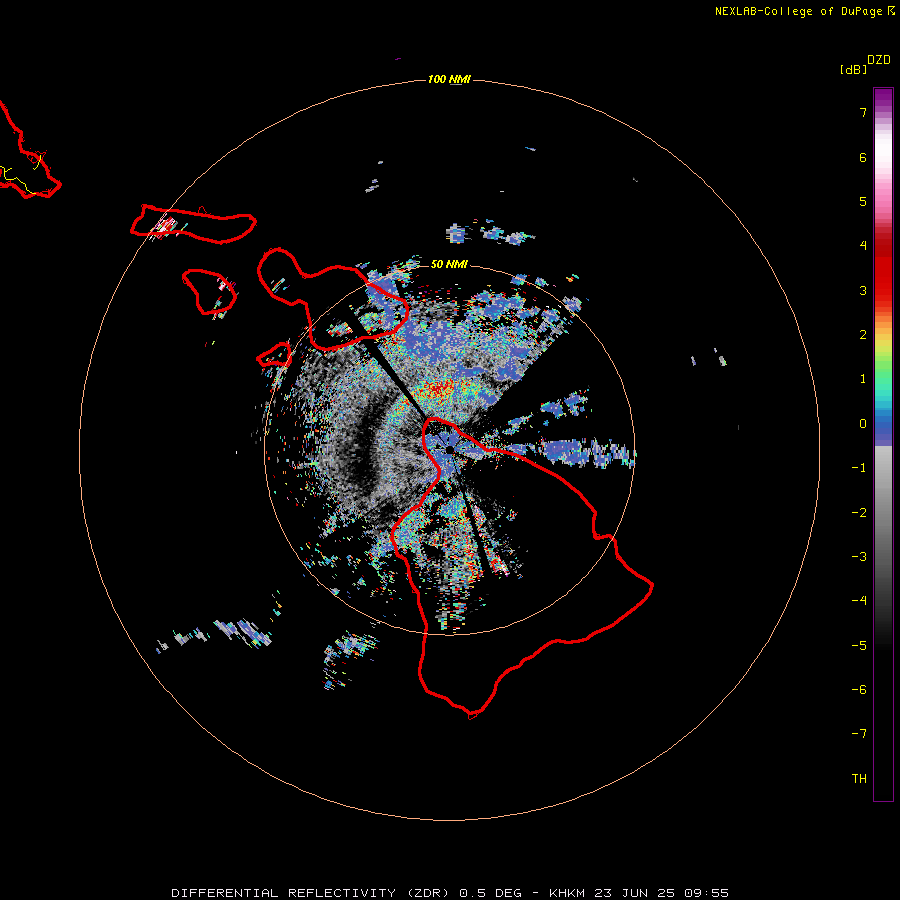Click the 5 value on the color scale
Viewport: 900px width, 900px height.
[863, 201]
